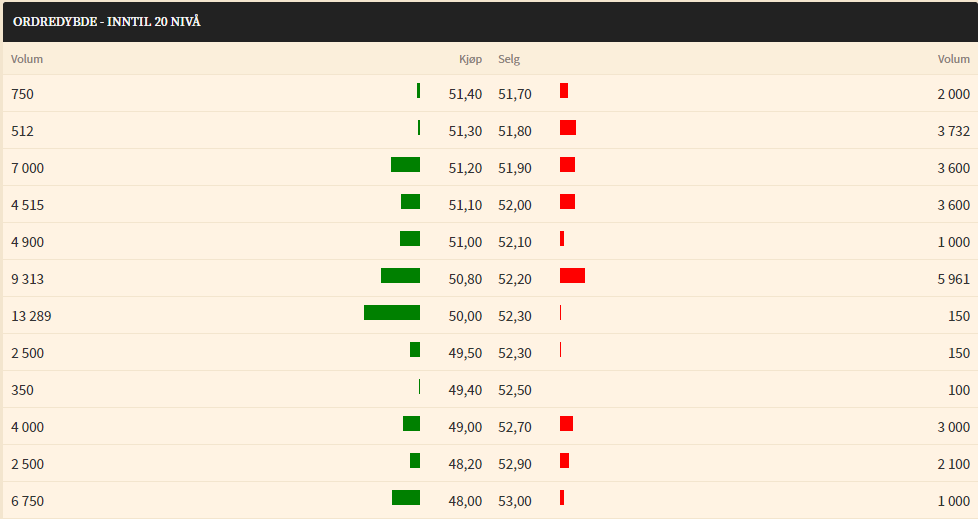Click the sell volume 3 000
The height and width of the screenshot is (519, 978).
coord(954,427)
